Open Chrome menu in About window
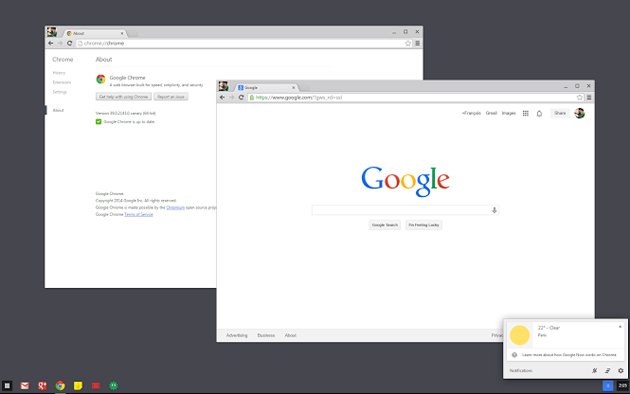The image size is (630, 394). click(x=417, y=43)
